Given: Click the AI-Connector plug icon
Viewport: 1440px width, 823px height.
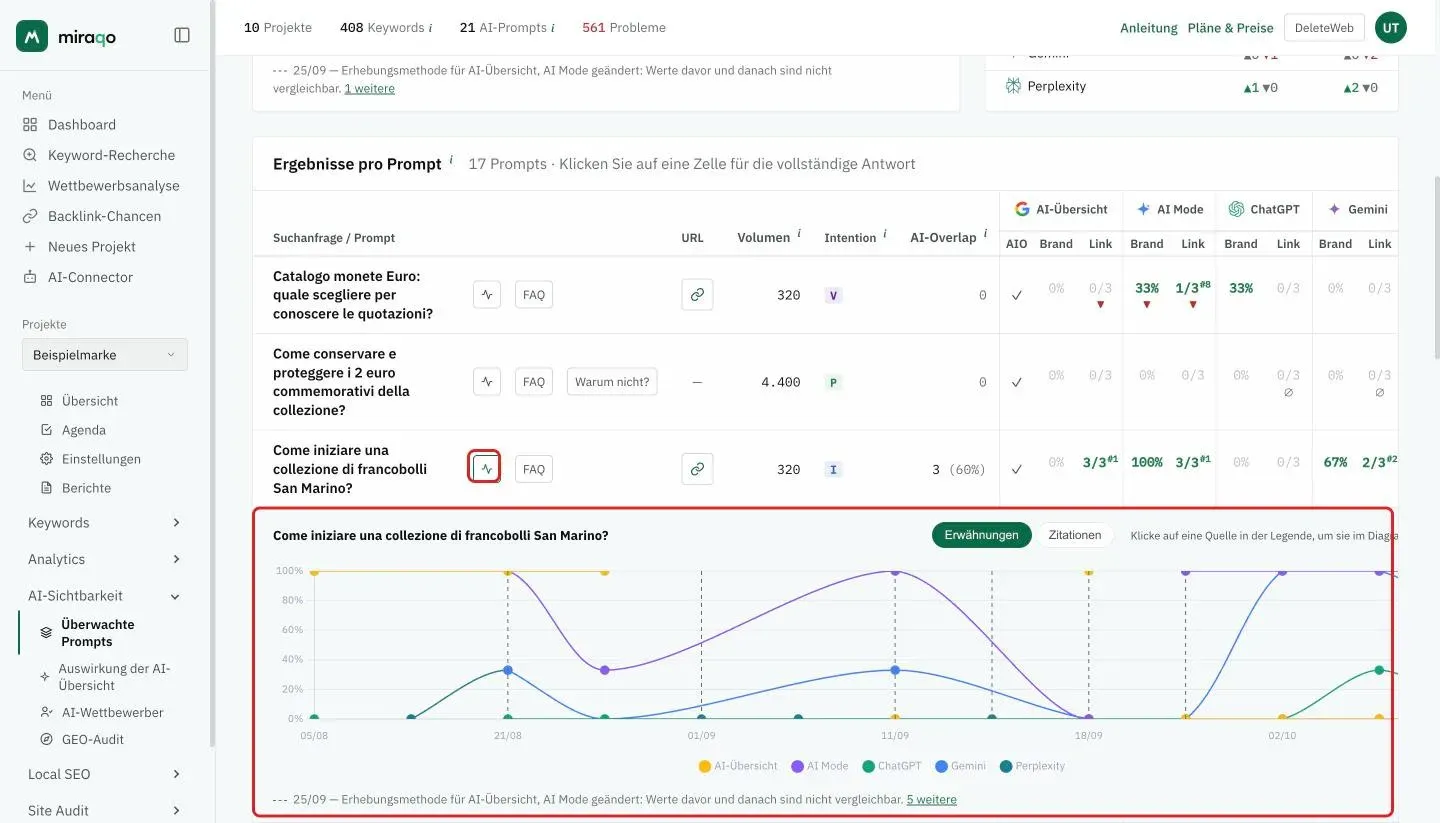Looking at the screenshot, I should tap(30, 277).
